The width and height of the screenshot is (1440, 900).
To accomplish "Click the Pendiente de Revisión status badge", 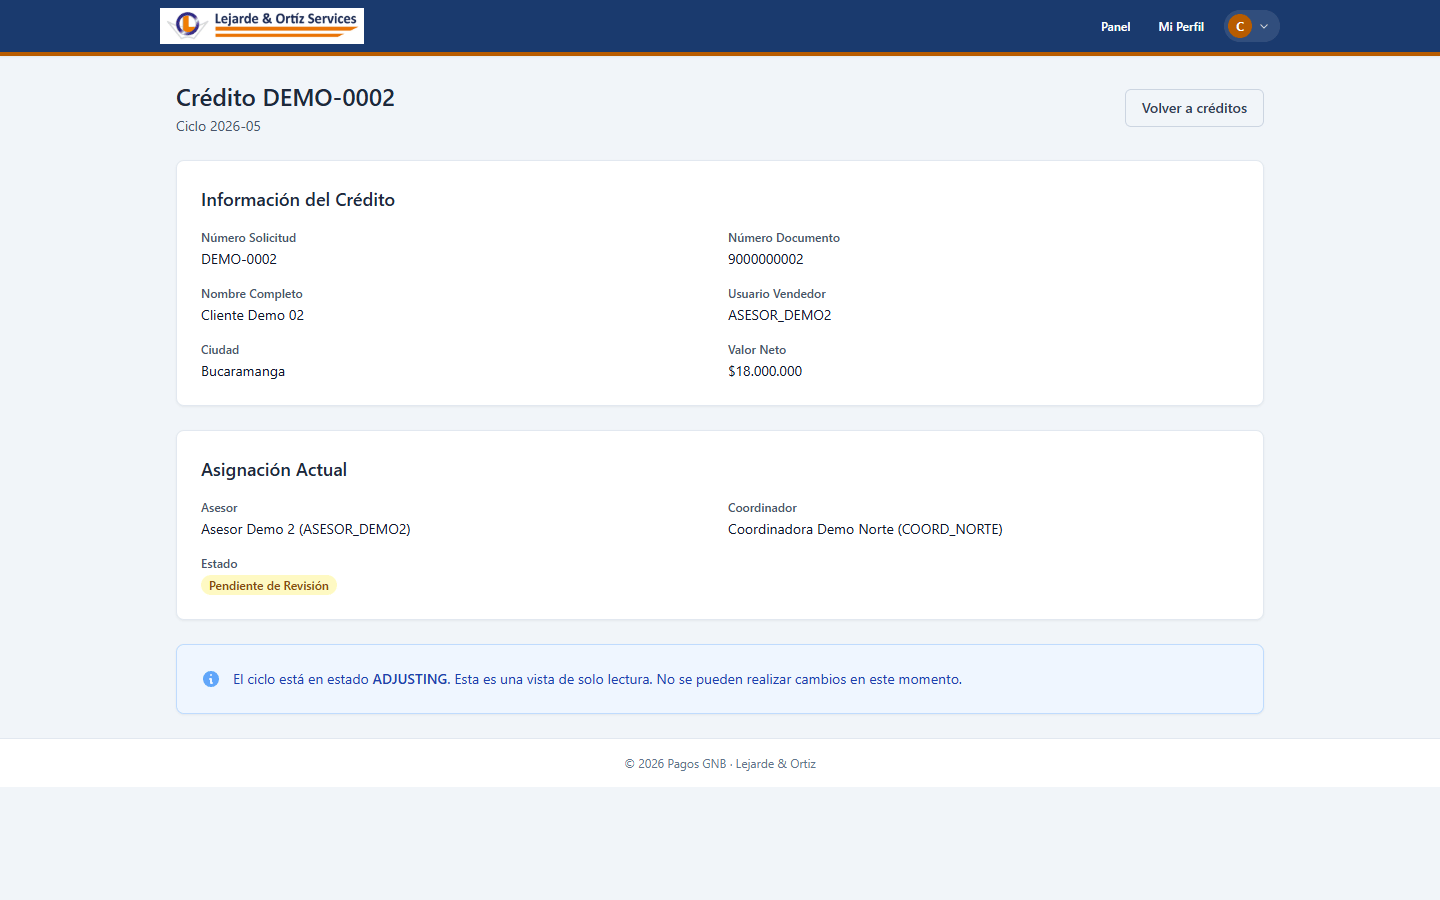I will tap(268, 586).
